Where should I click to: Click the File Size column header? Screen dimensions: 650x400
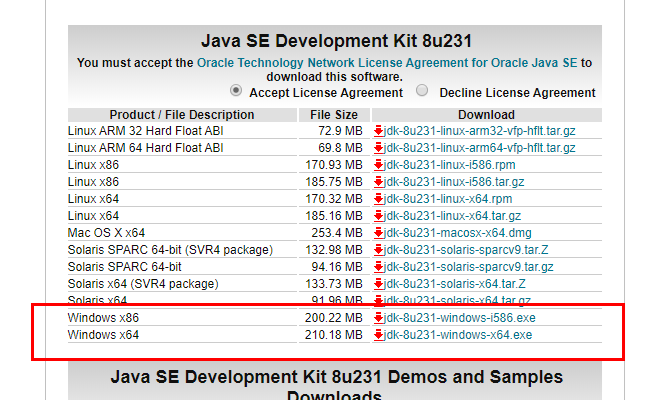tap(334, 115)
